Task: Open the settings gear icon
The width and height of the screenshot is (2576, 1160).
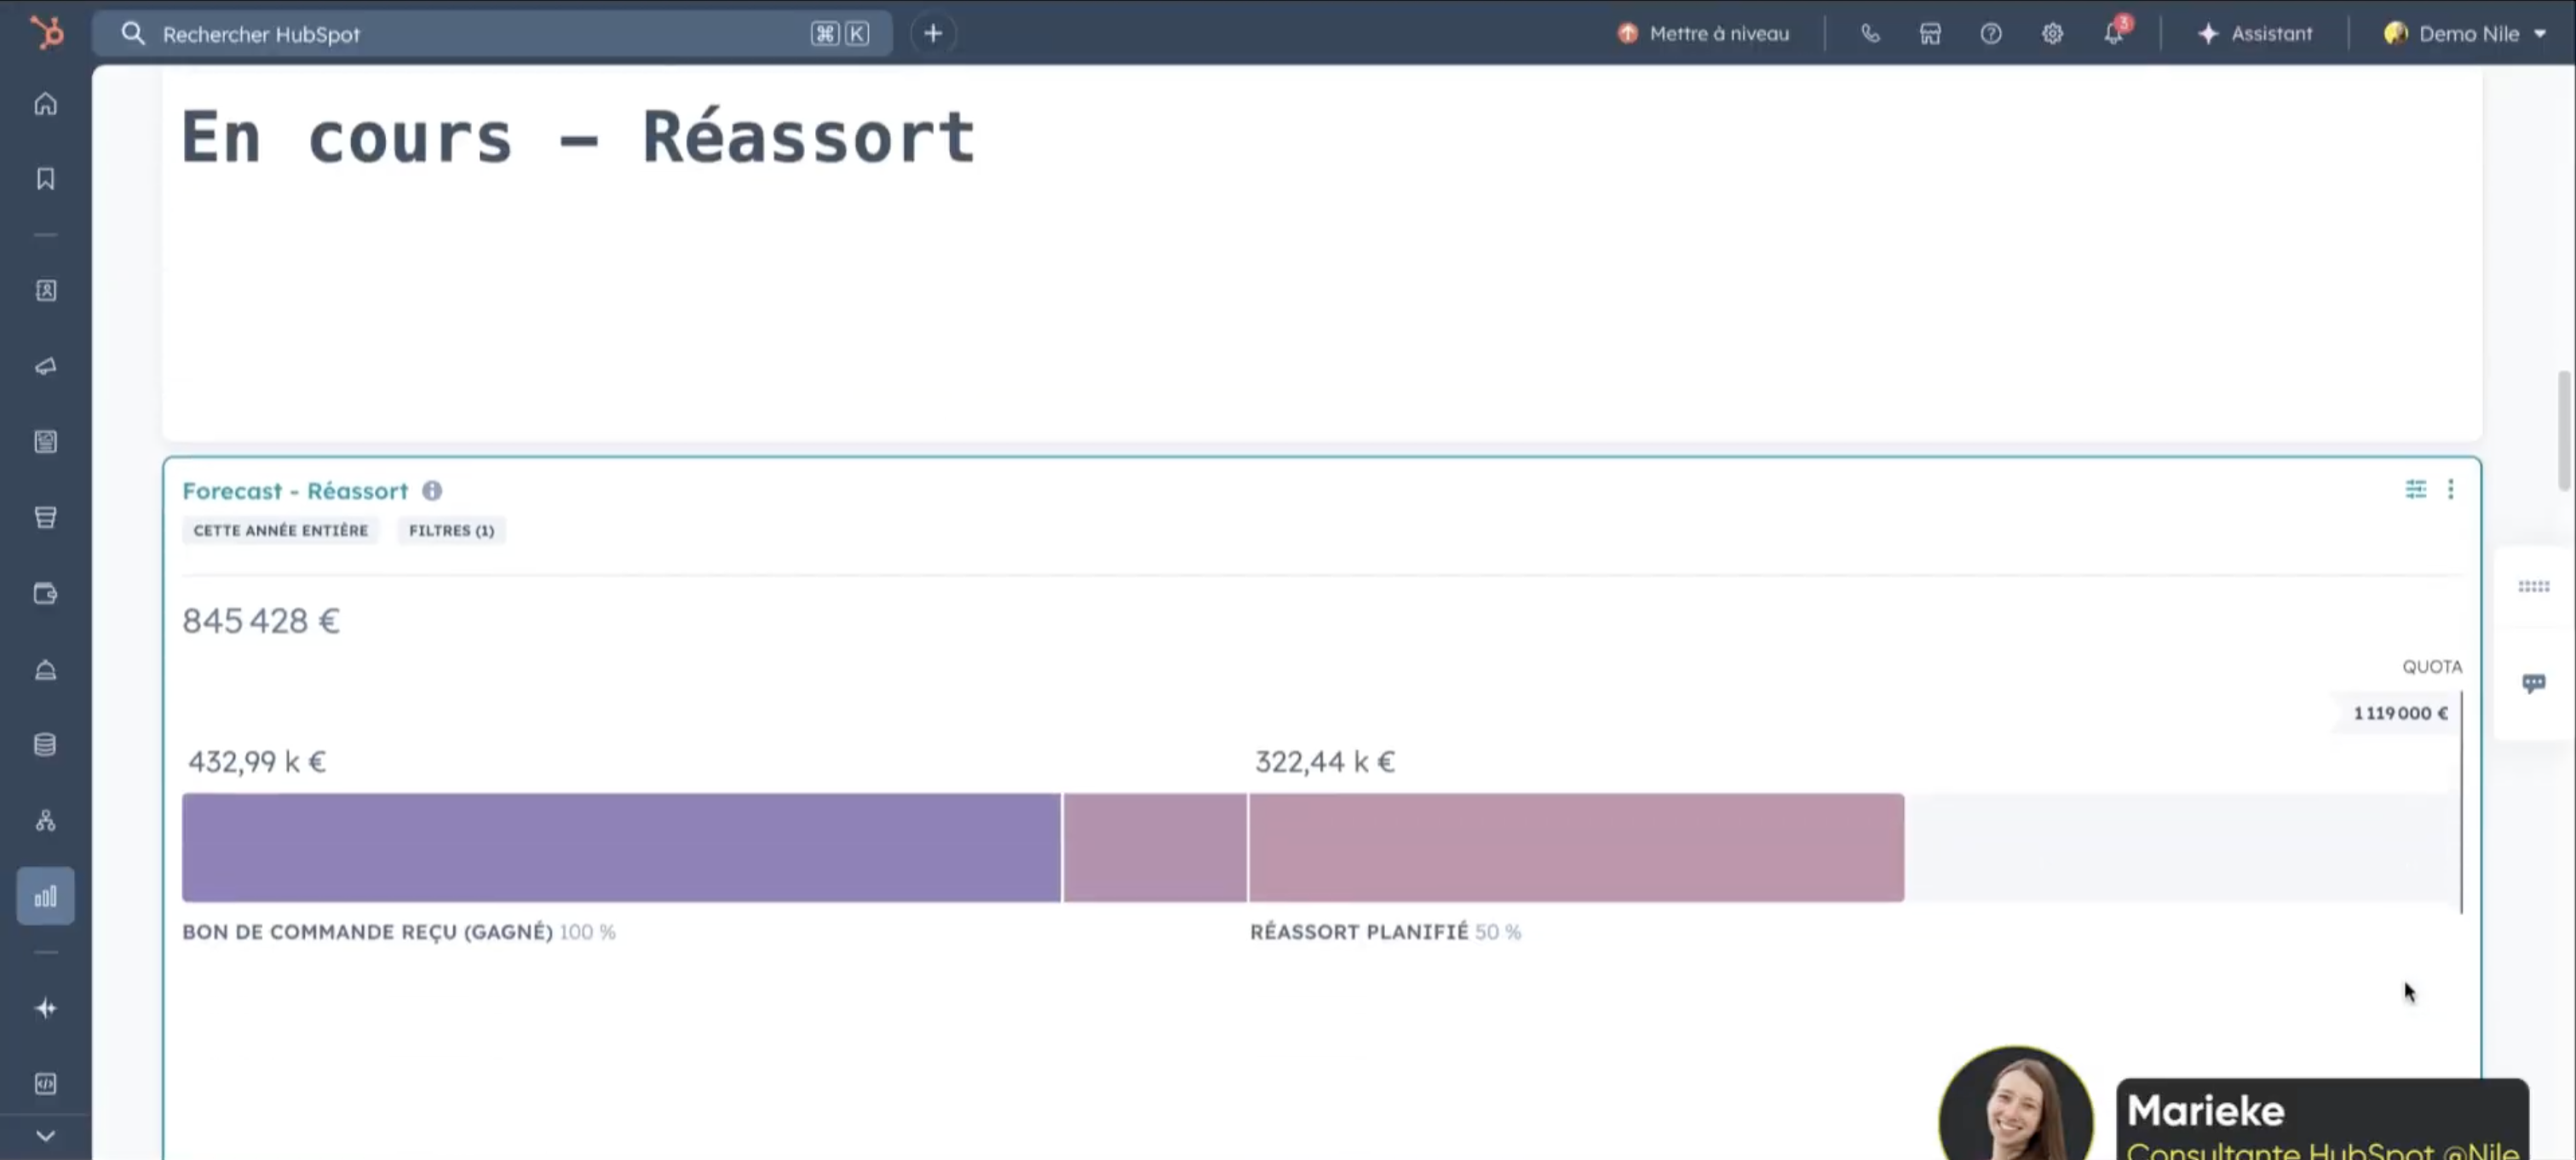Action: (x=2052, y=33)
